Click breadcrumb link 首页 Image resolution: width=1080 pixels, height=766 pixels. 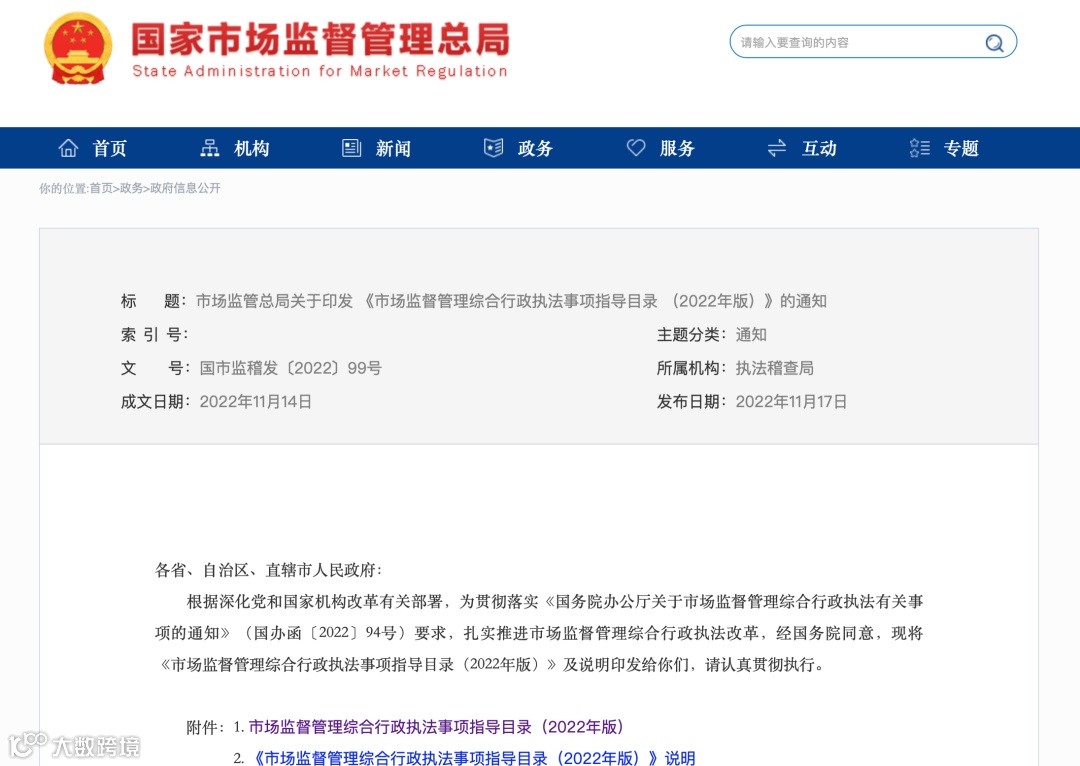tap(101, 188)
